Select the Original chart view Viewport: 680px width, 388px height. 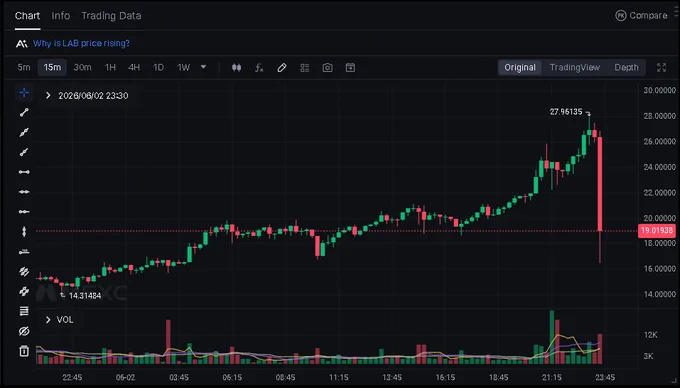point(520,68)
